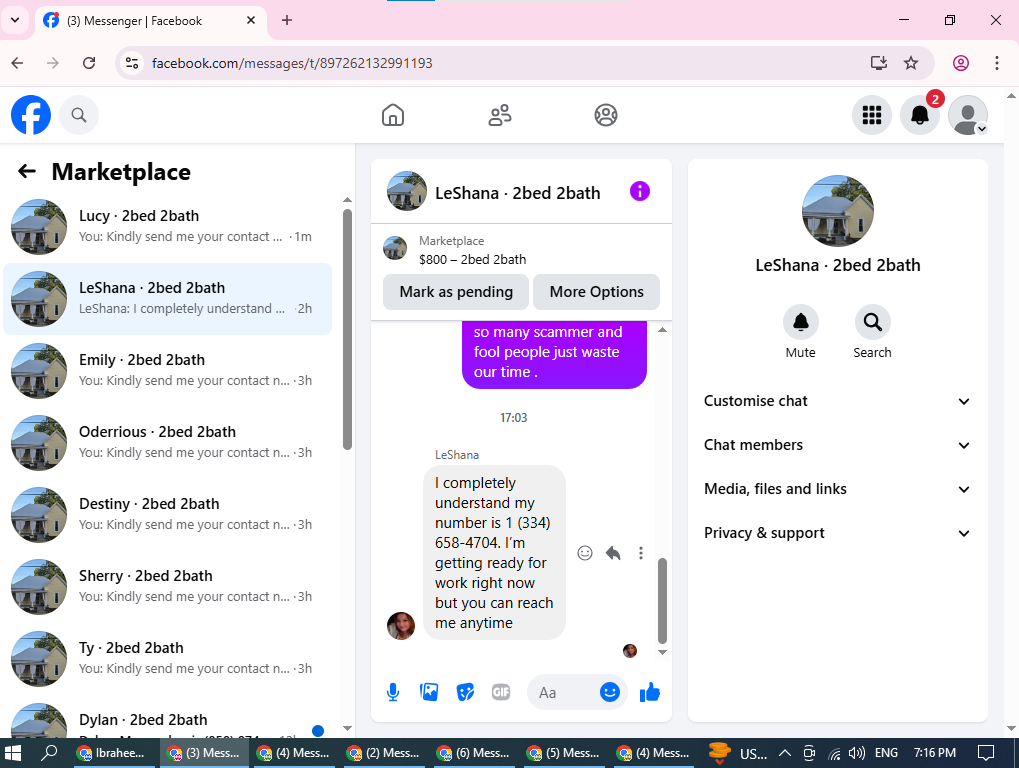This screenshot has width=1019, height=768.
Task: Open the Groups icon in top navigation
Action: (606, 115)
